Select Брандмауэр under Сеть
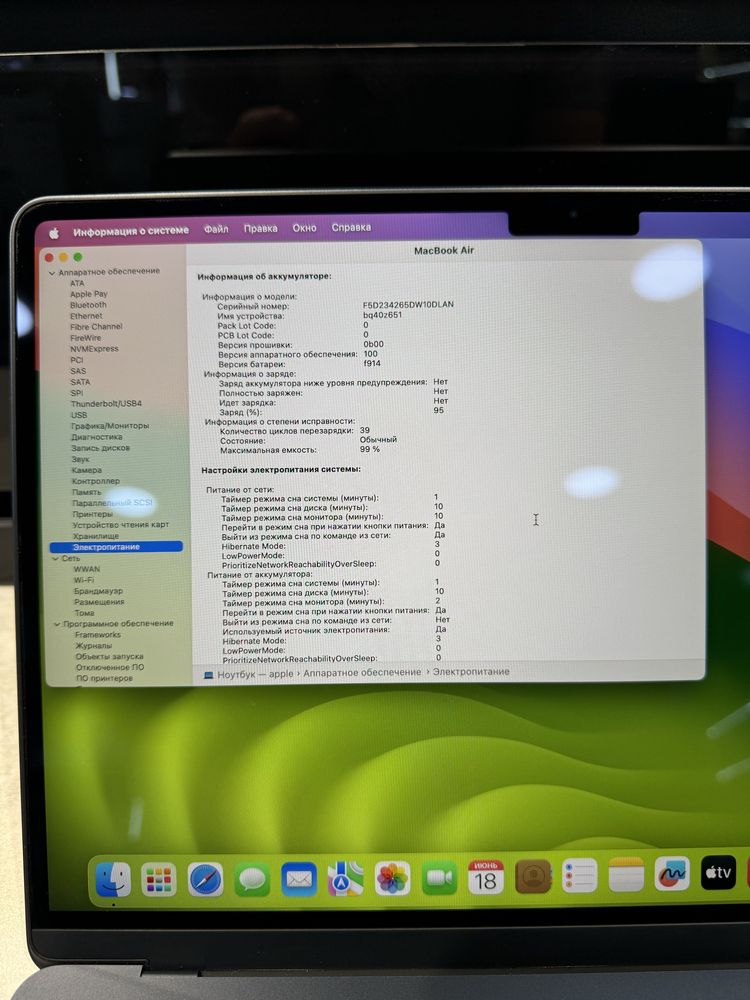The height and width of the screenshot is (1000, 750). [x=98, y=591]
